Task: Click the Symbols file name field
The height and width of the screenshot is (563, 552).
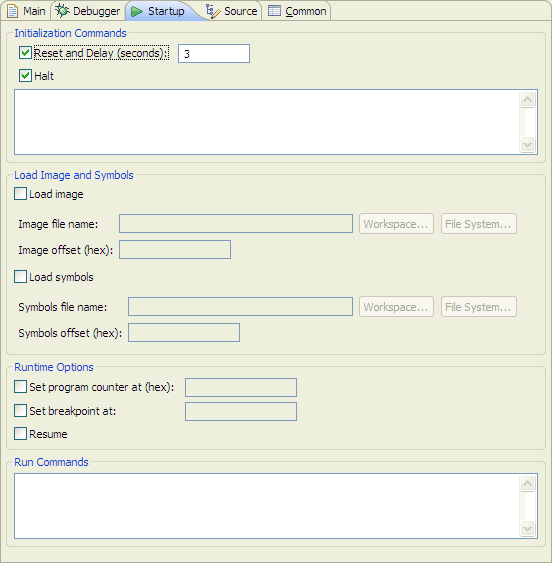Action: pos(240,307)
